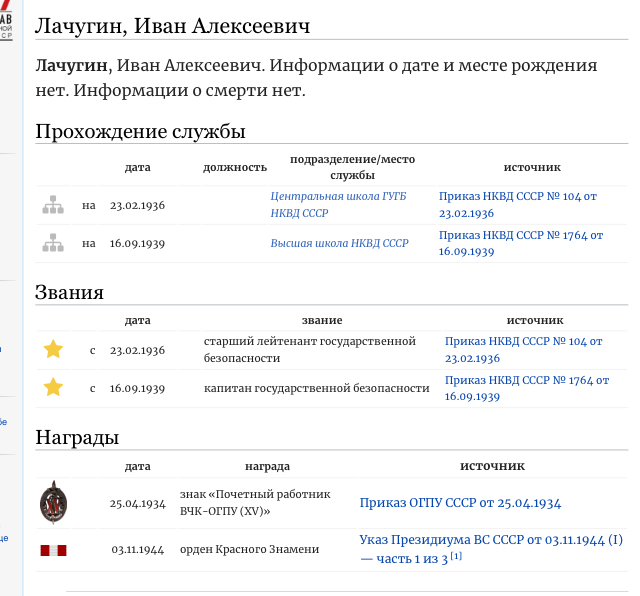Open Приказ ОГПУ СССР от 25.04.1934 link
The width and height of the screenshot is (640, 596).
[x=460, y=503]
